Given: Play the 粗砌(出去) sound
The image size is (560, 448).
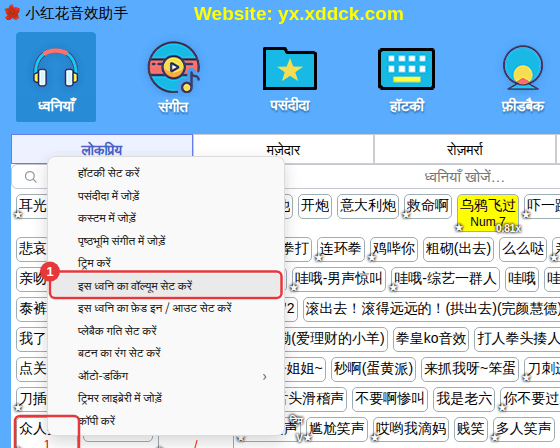Looking at the screenshot, I should pyautogui.click(x=458, y=249).
